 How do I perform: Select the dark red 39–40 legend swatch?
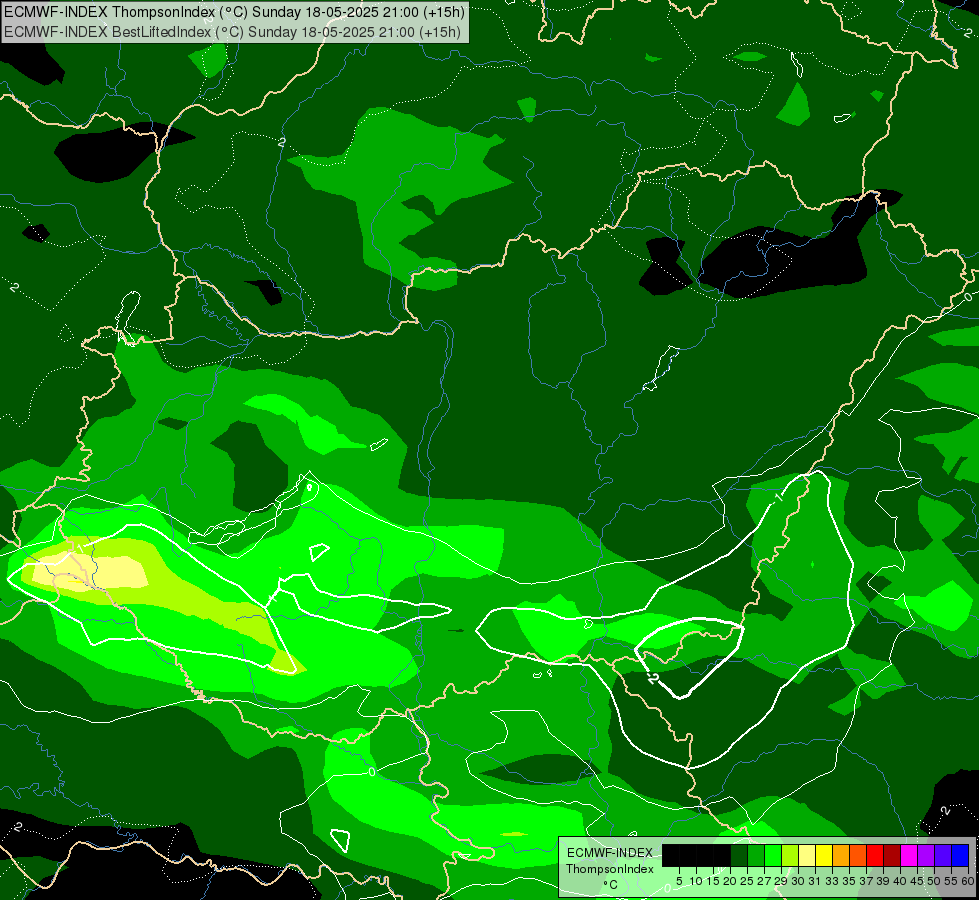pyautogui.click(x=892, y=855)
